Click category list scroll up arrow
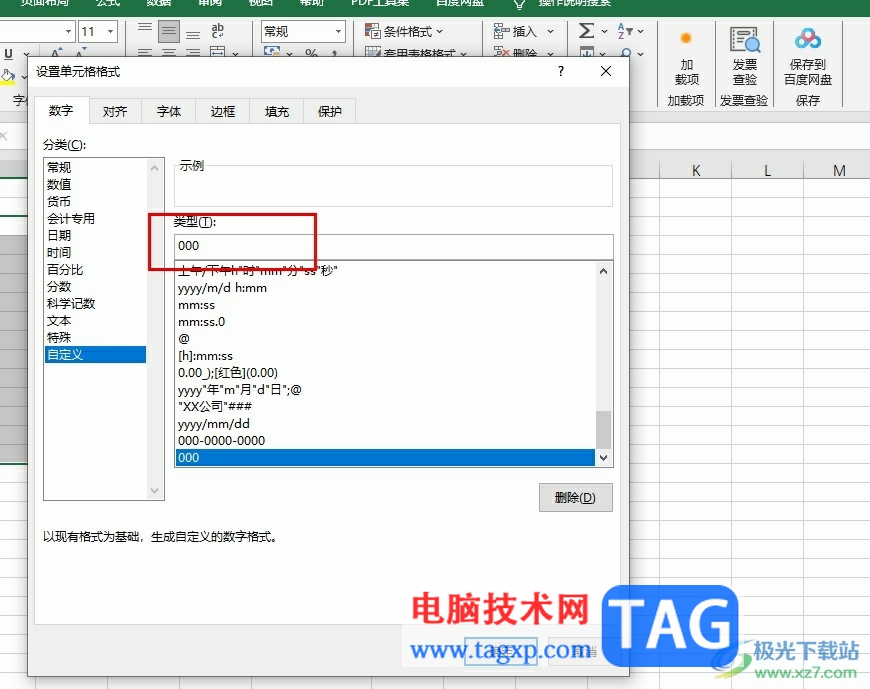870x689 pixels. click(x=155, y=168)
